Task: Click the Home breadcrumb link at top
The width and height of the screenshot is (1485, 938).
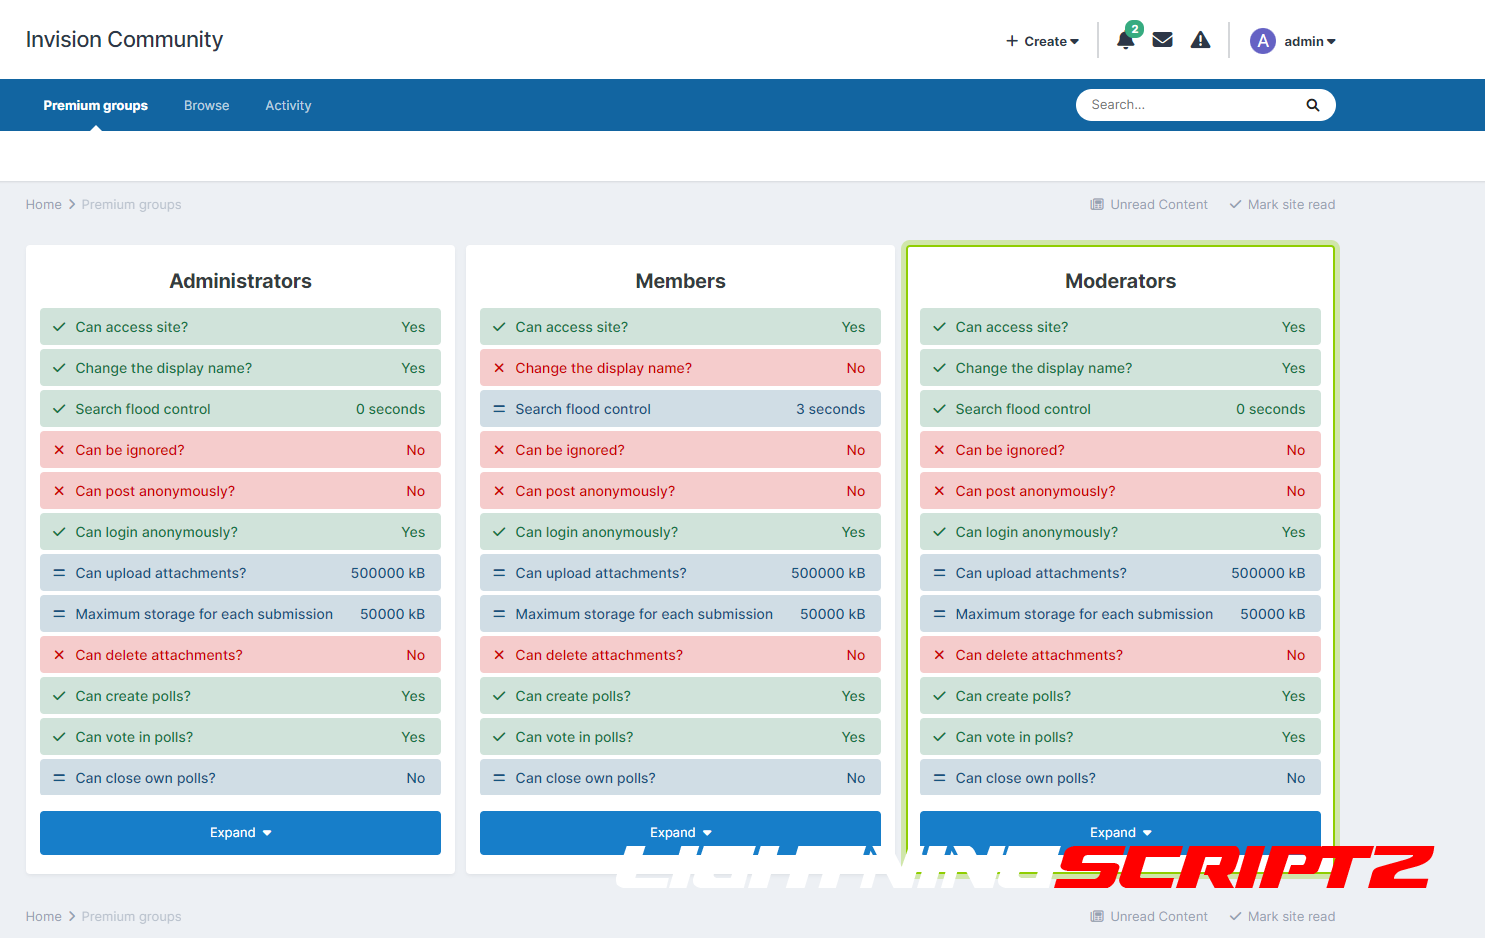Action: [43, 205]
